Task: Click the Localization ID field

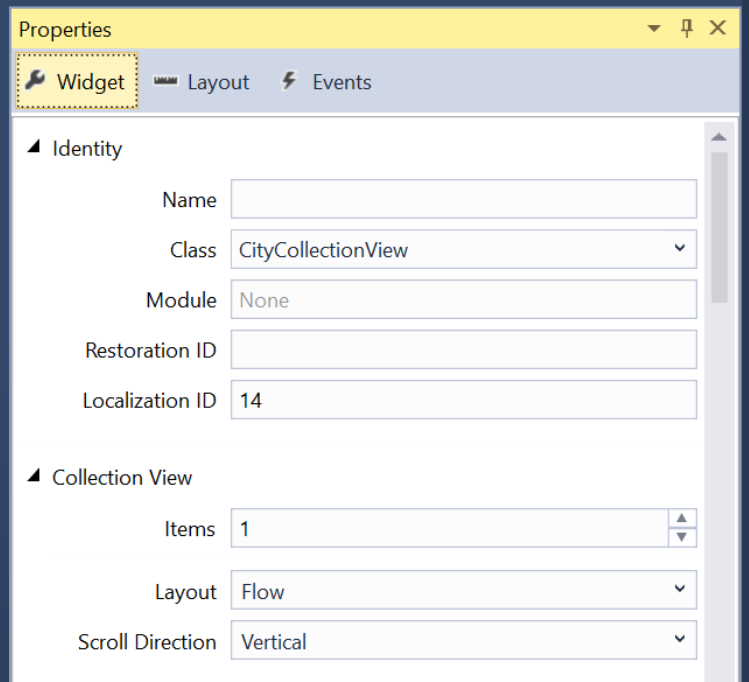Action: click(463, 400)
